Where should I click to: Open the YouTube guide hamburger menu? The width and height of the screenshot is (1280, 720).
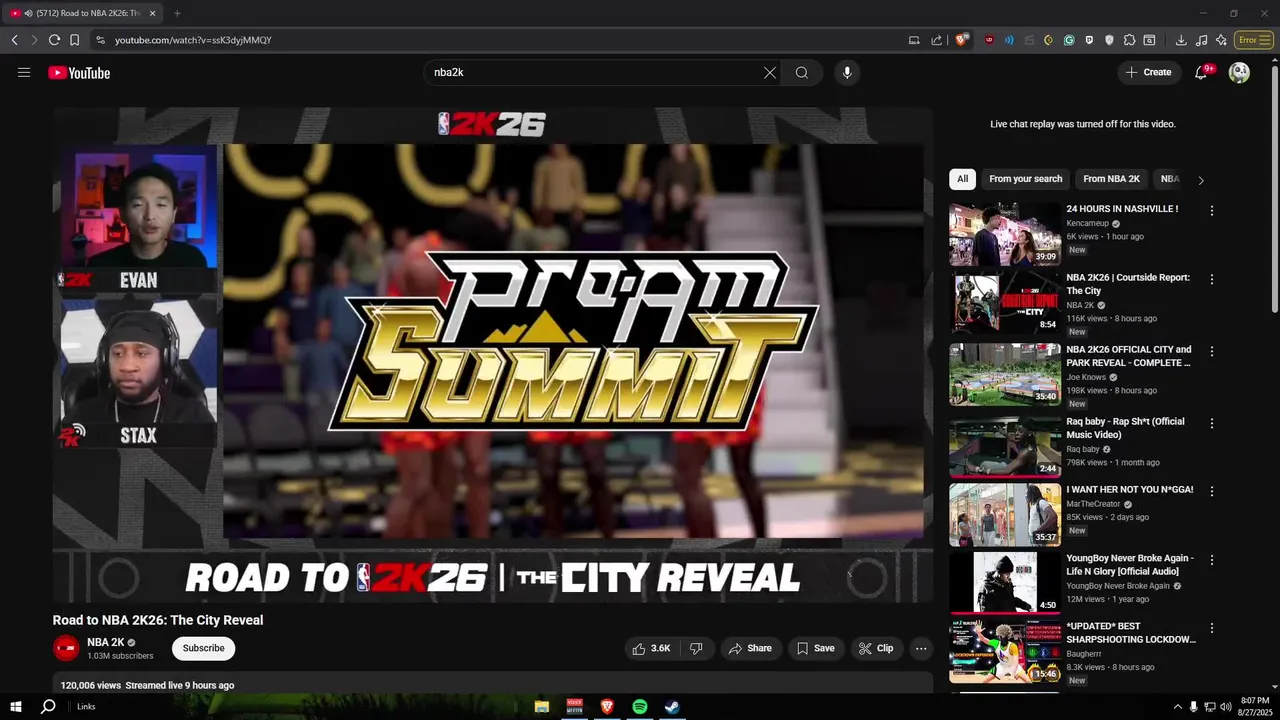click(24, 72)
